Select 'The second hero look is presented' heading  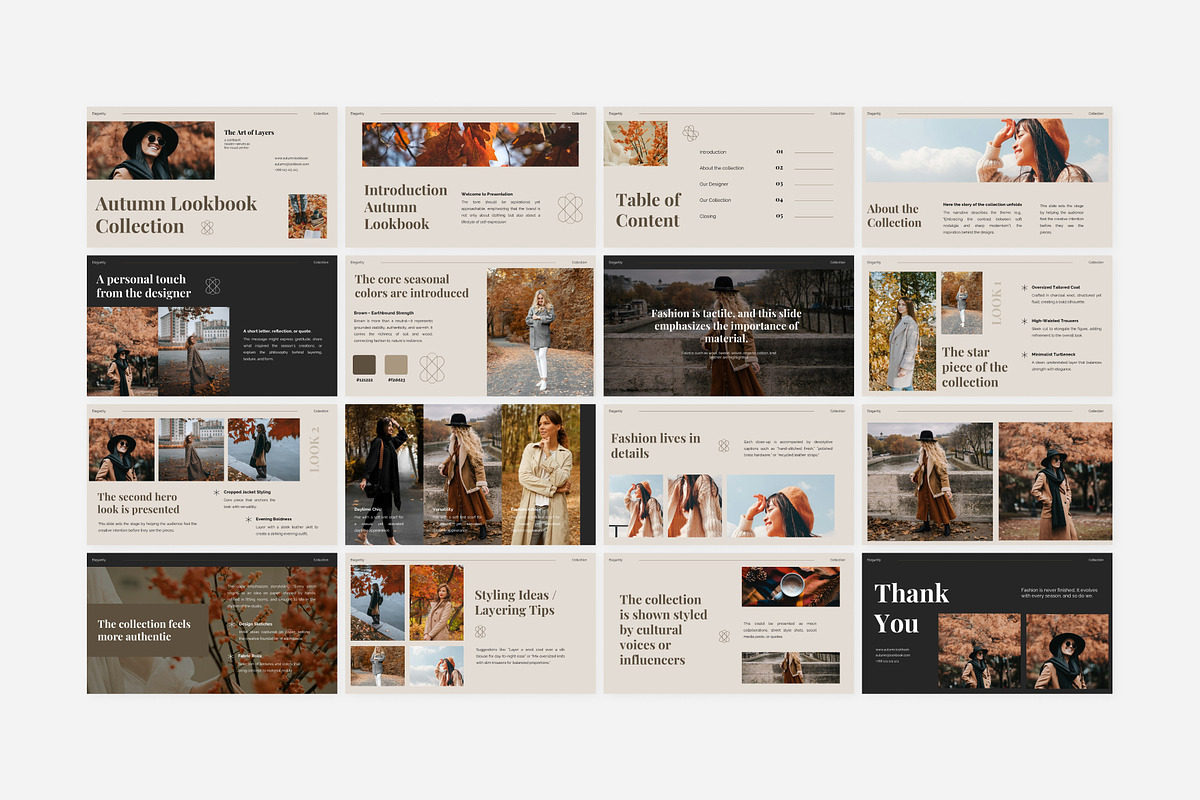(x=138, y=503)
